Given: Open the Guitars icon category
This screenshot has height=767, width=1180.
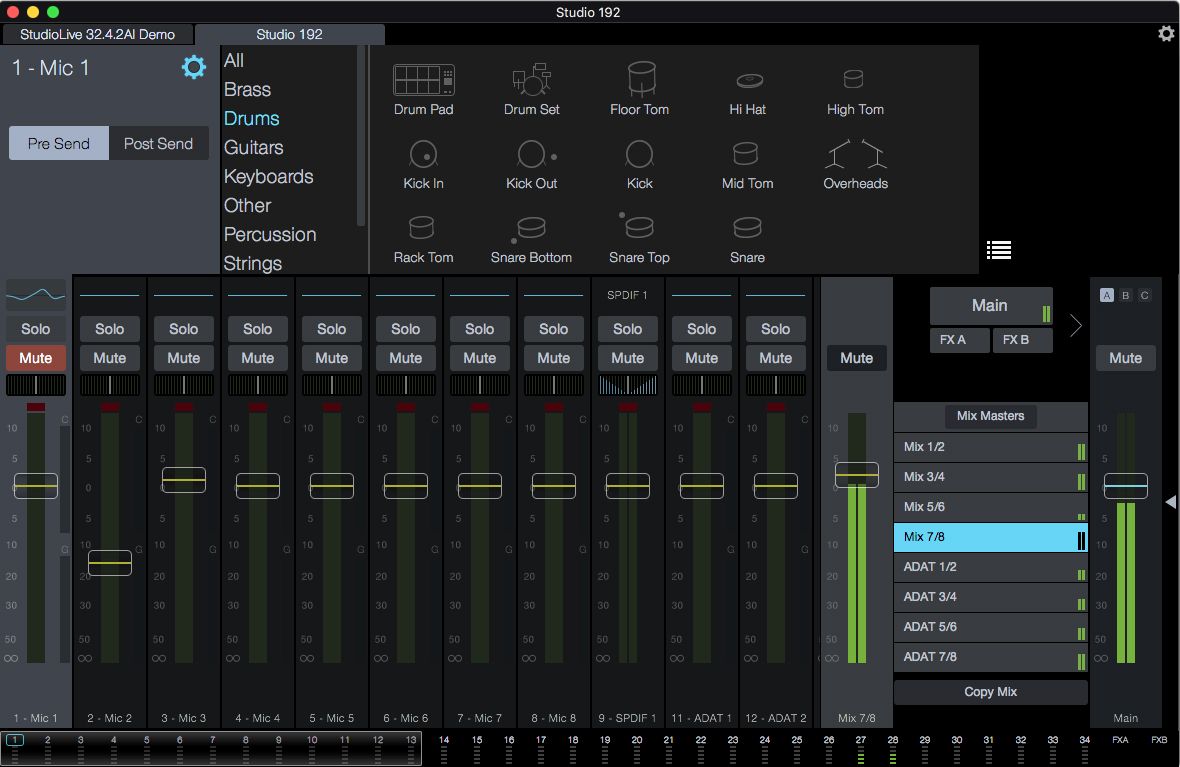Looking at the screenshot, I should pos(254,148).
